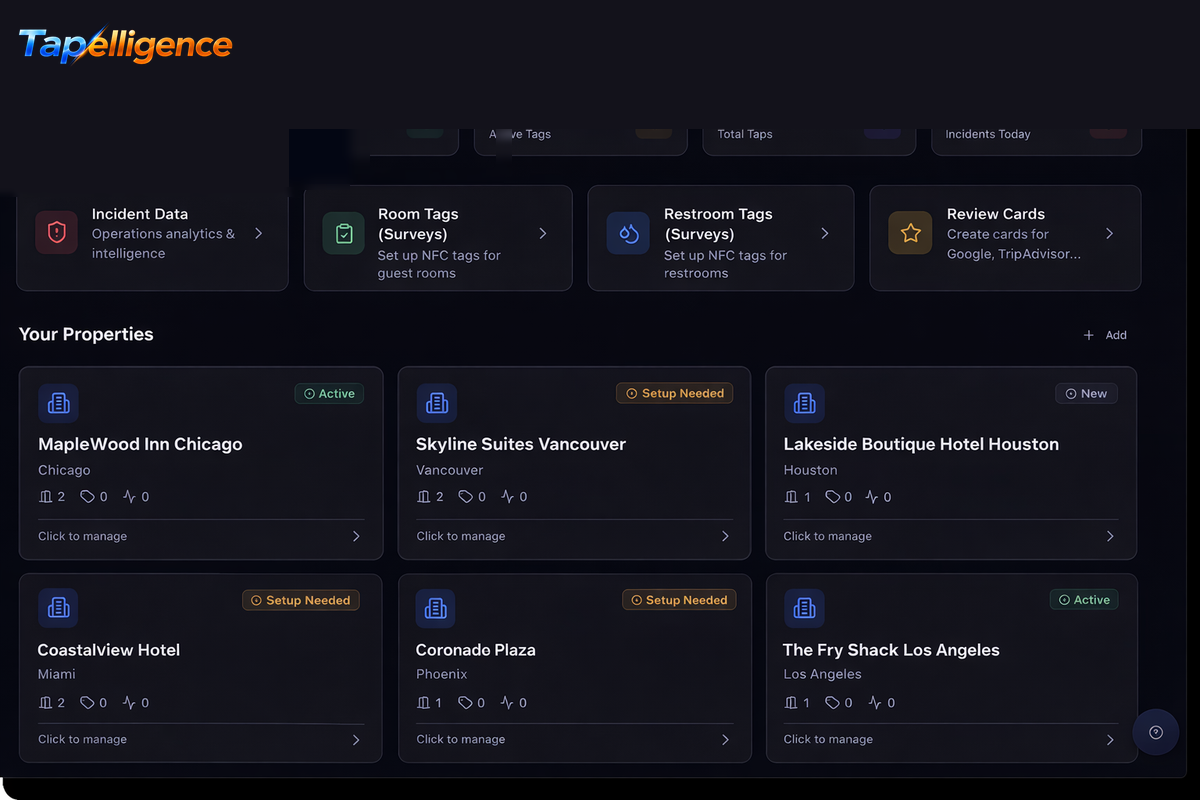
Task: Click the plus icon beside Add
Action: point(1089,335)
